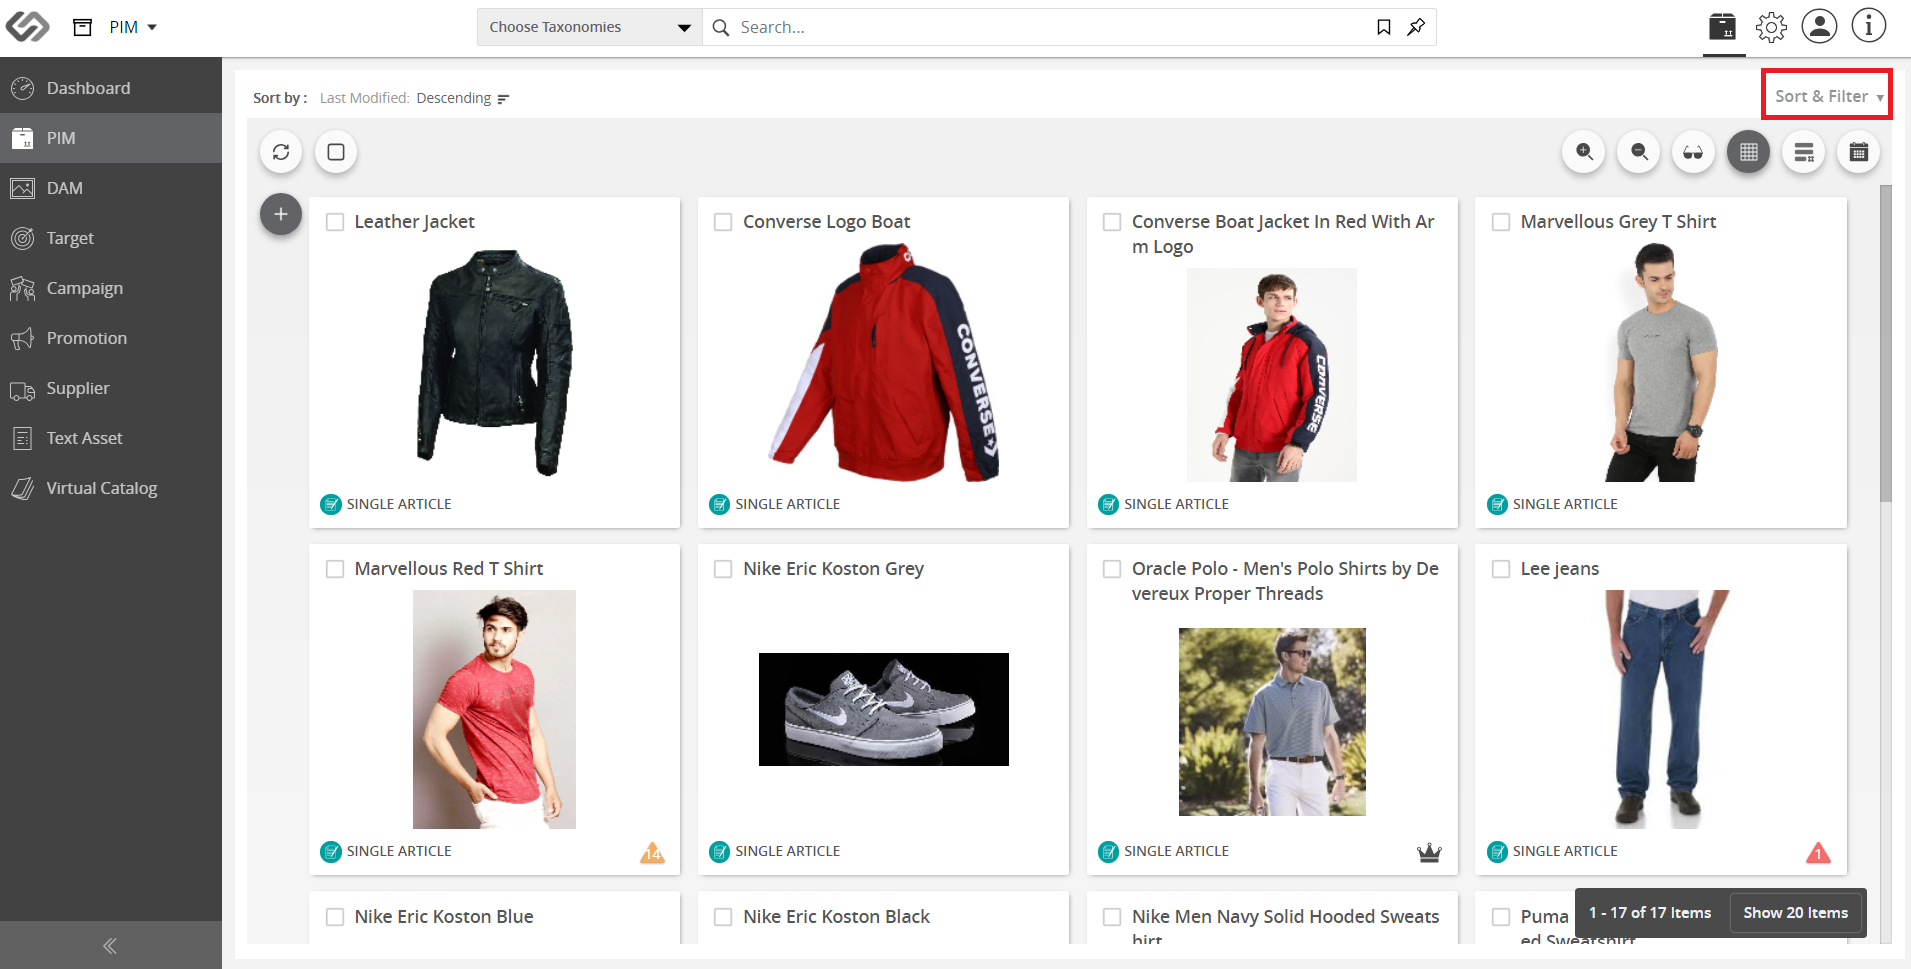Image resolution: width=1911 pixels, height=969 pixels.
Task: Expand the Sort & Filter dropdown
Action: click(1827, 96)
